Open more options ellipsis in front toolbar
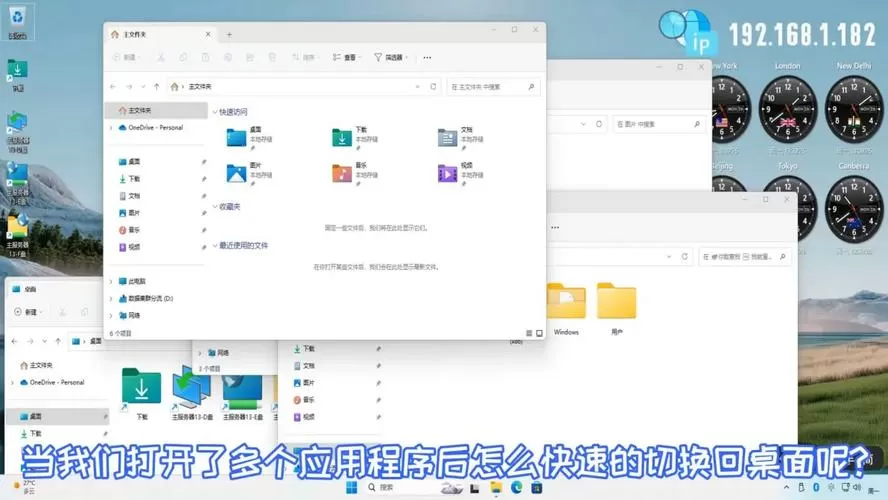The height and width of the screenshot is (500, 888). [x=427, y=57]
